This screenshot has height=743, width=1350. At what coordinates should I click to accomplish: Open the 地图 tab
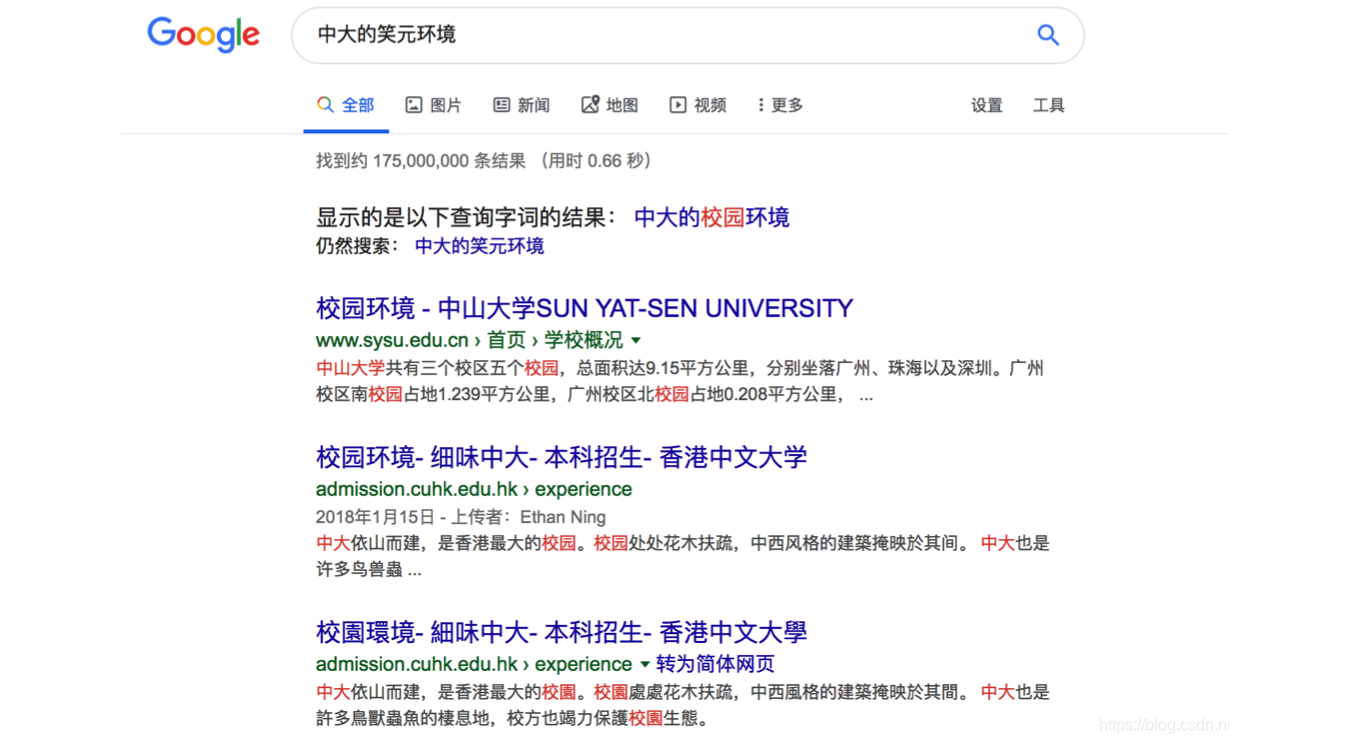610,105
